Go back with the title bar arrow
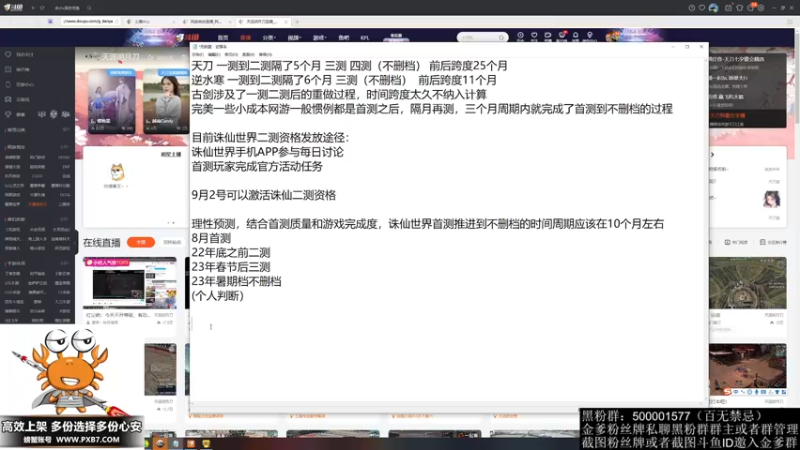The height and width of the screenshot is (450, 800). (33, 8)
